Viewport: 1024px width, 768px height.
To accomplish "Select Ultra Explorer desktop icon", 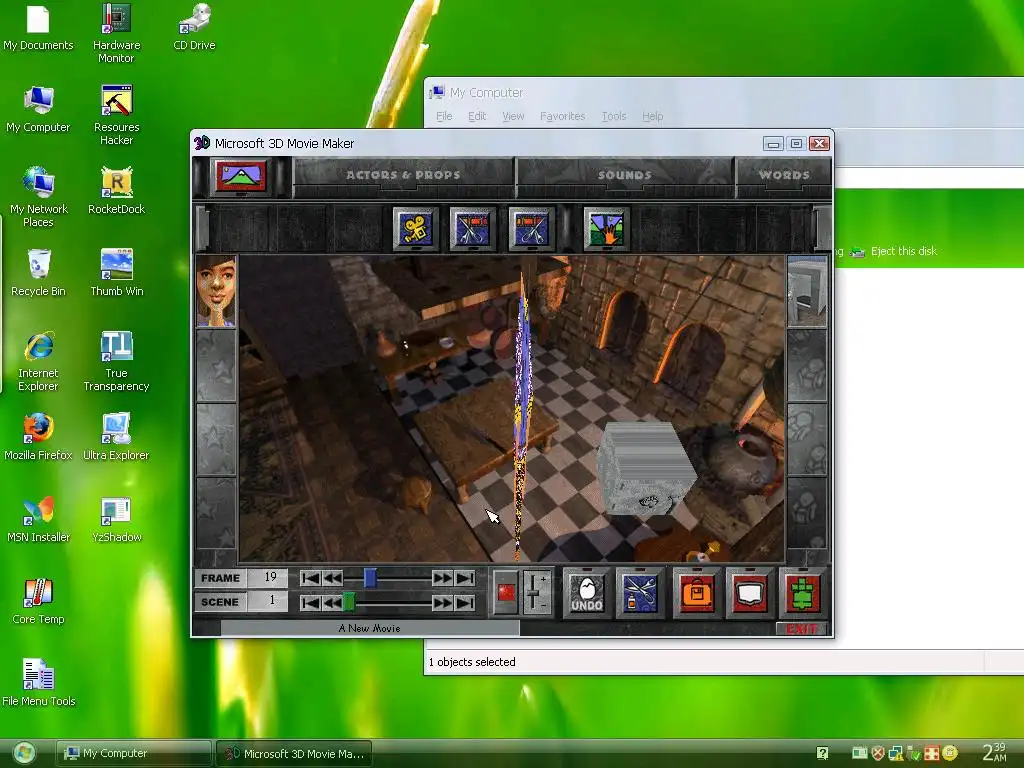I will [116, 438].
